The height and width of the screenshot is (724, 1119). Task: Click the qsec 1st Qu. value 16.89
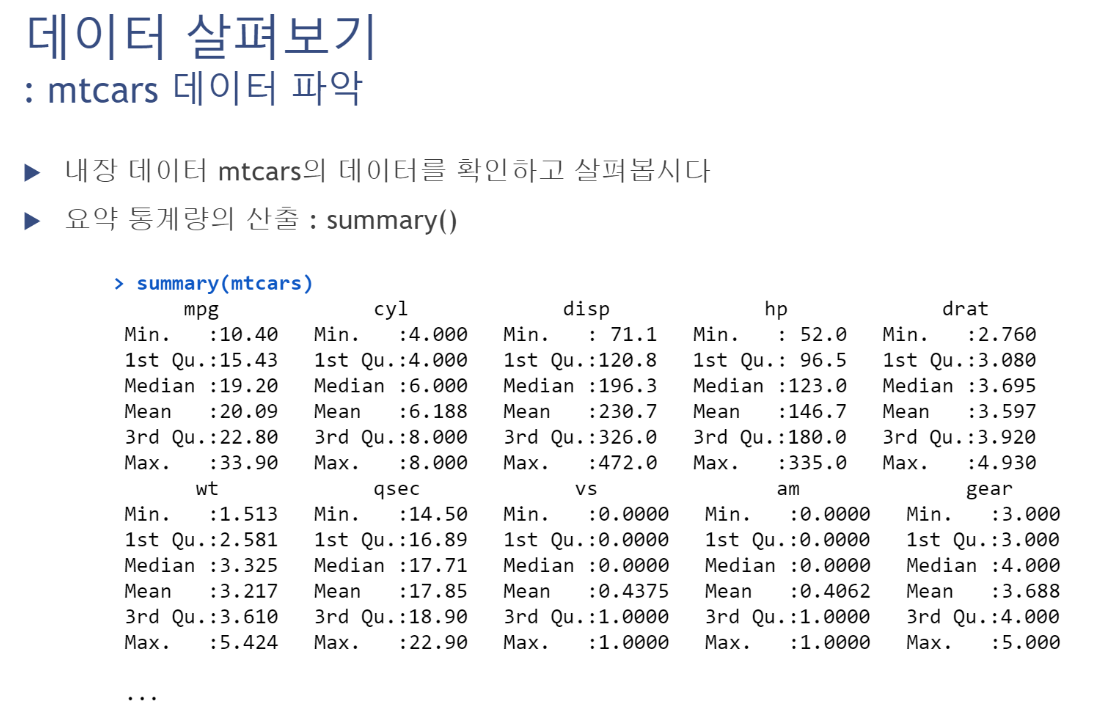click(438, 540)
